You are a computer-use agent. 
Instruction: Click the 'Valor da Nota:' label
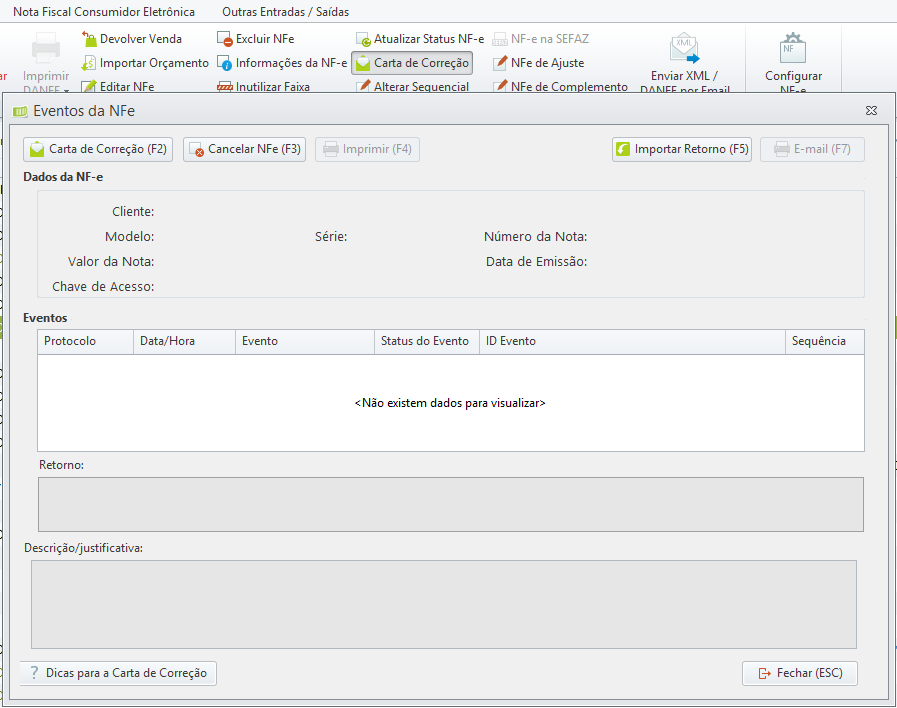click(111, 262)
